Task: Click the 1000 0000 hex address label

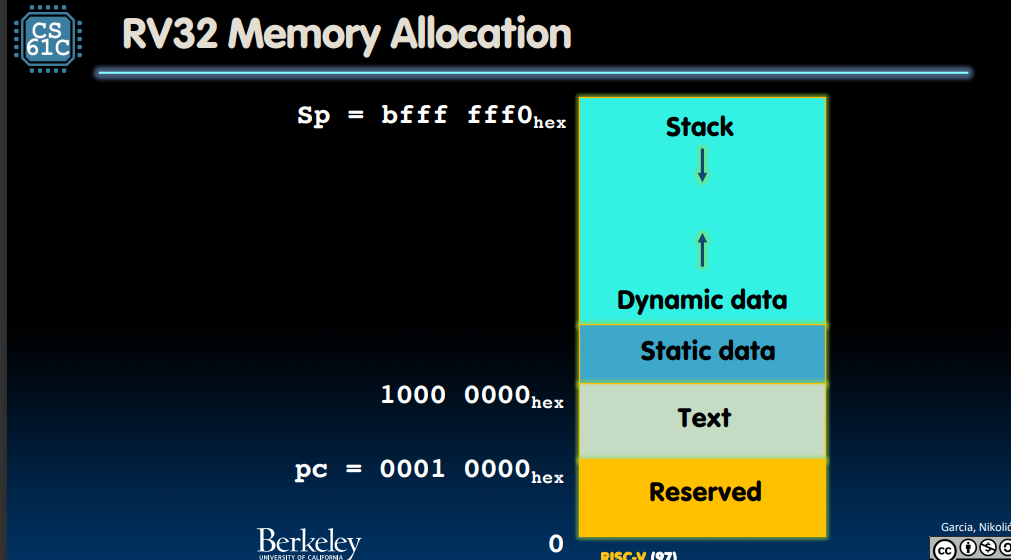Action: [x=472, y=396]
